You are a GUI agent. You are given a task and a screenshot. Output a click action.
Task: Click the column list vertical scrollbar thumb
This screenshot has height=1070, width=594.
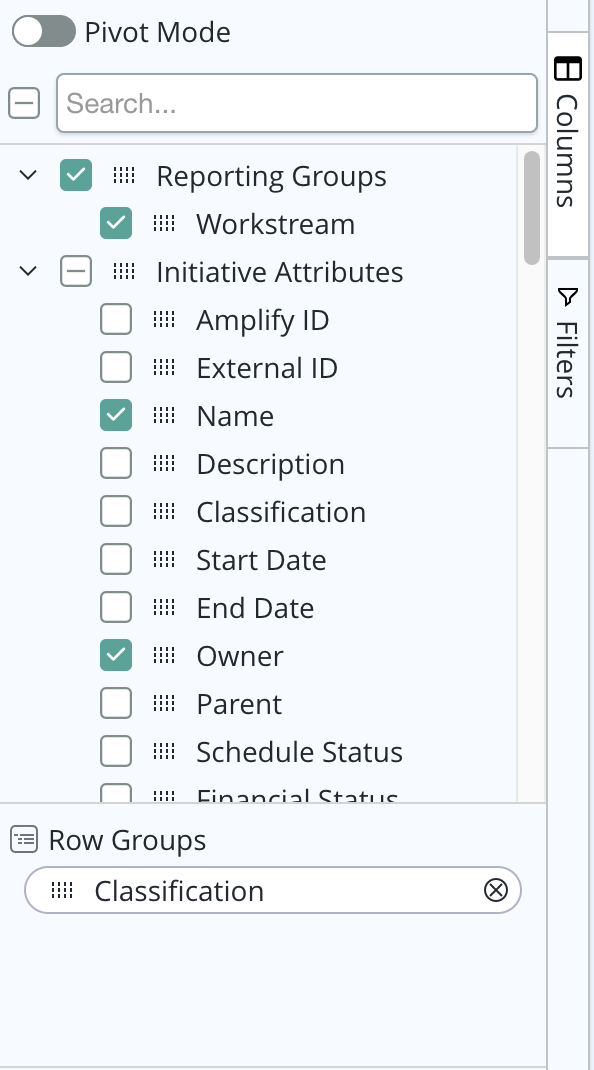(531, 207)
